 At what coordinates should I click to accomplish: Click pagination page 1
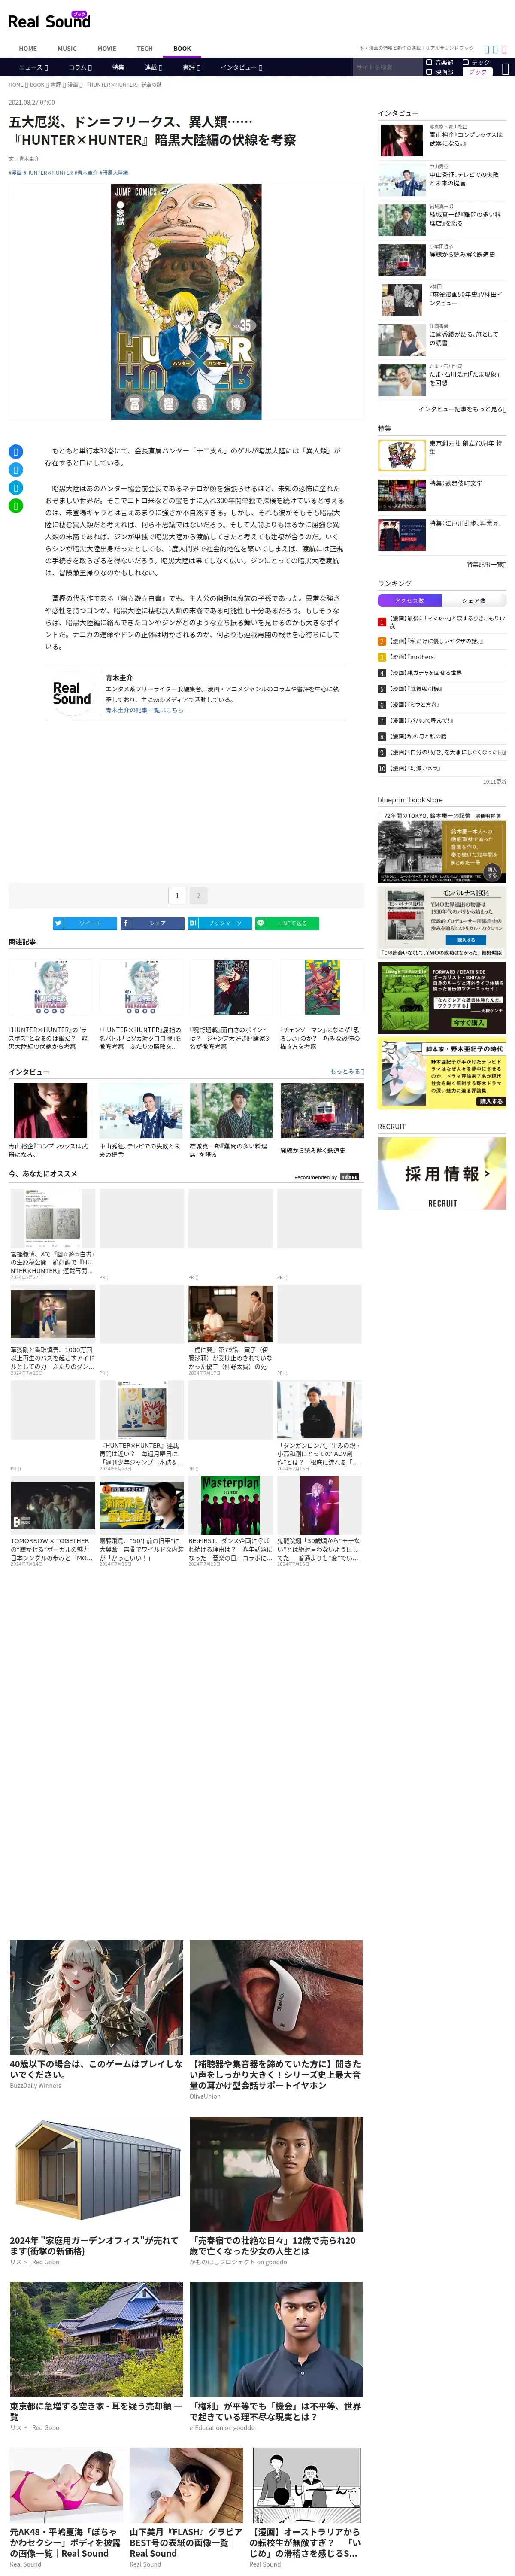click(x=177, y=896)
